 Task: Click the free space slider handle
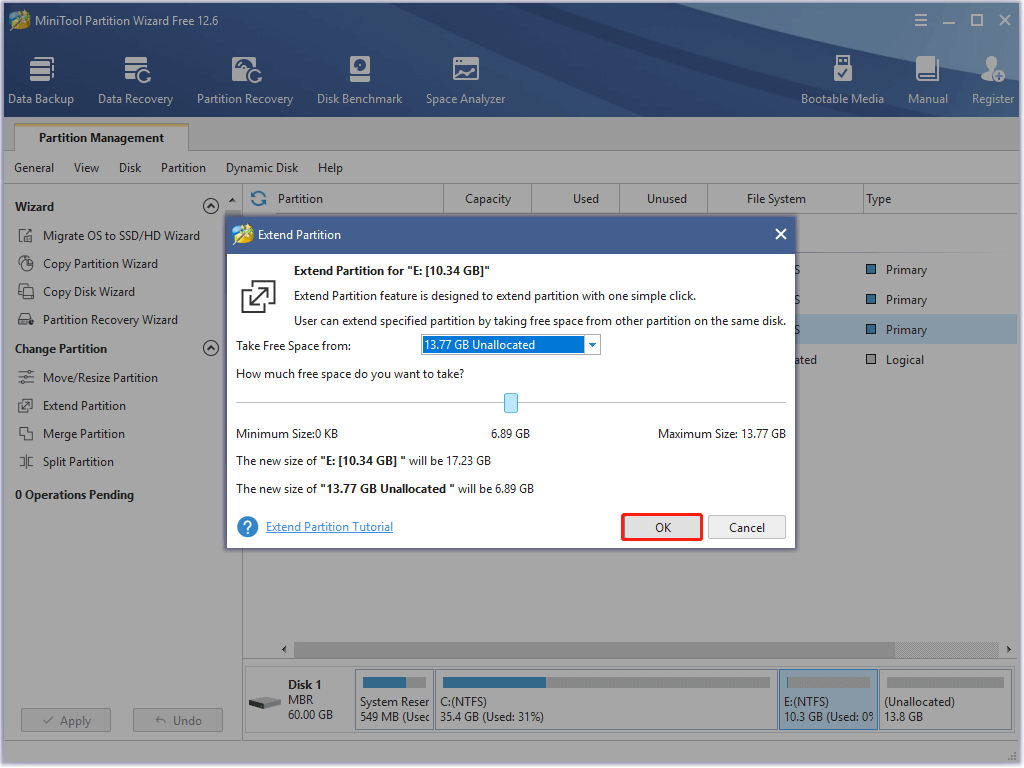(x=511, y=403)
